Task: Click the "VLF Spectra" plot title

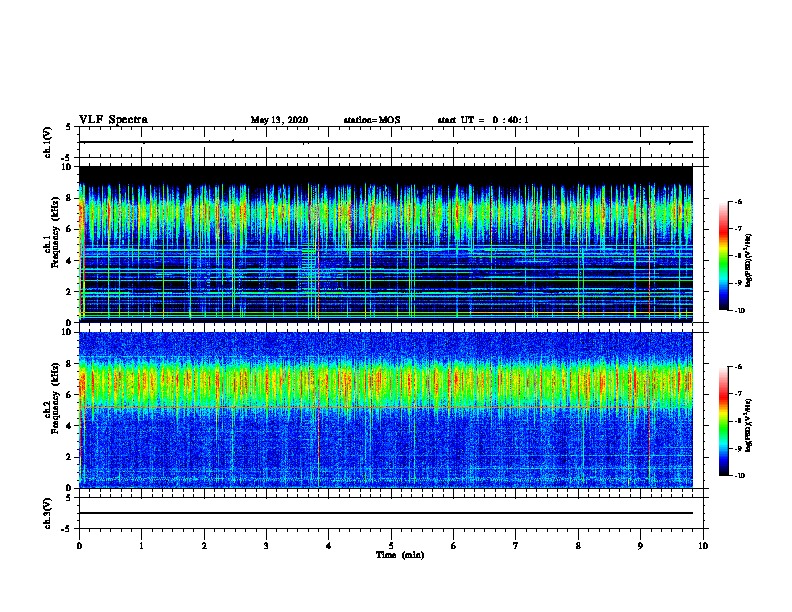Action: (113, 120)
